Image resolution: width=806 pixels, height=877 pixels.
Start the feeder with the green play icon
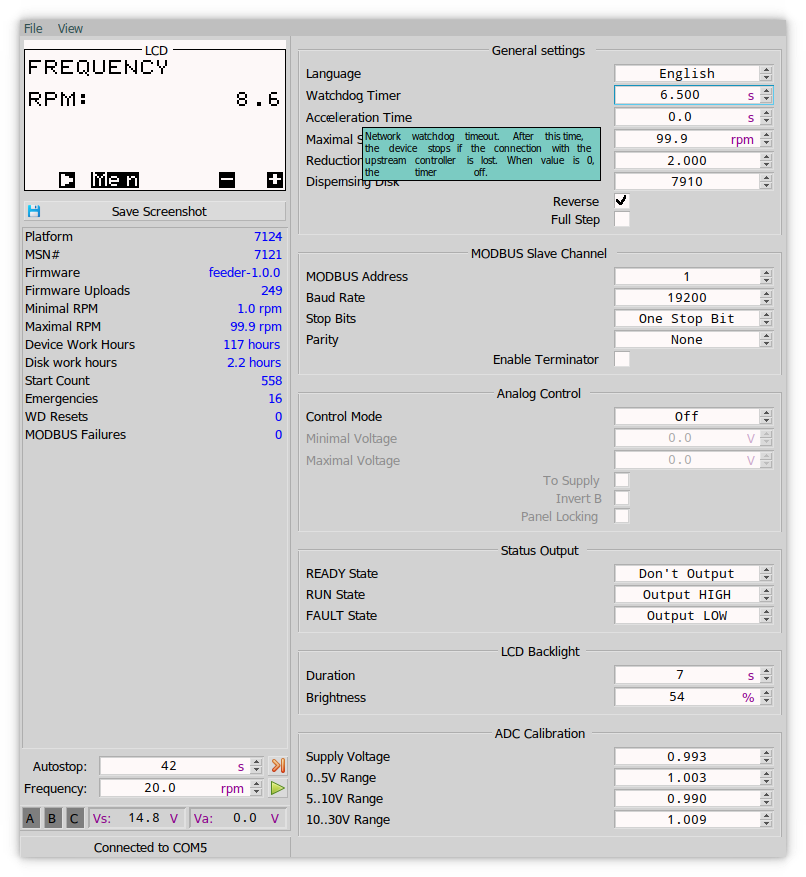(278, 788)
